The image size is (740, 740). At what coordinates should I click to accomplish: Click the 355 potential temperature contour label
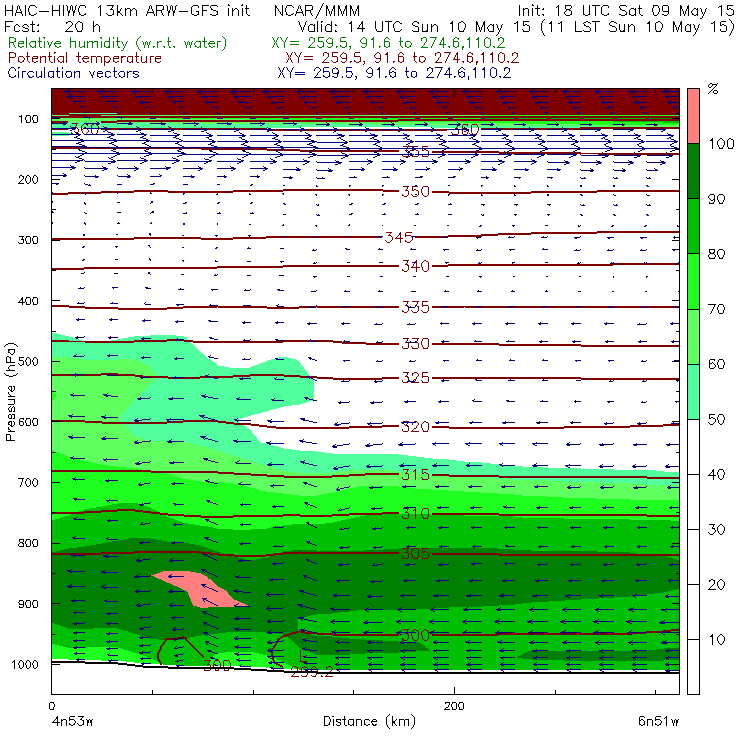click(x=415, y=152)
